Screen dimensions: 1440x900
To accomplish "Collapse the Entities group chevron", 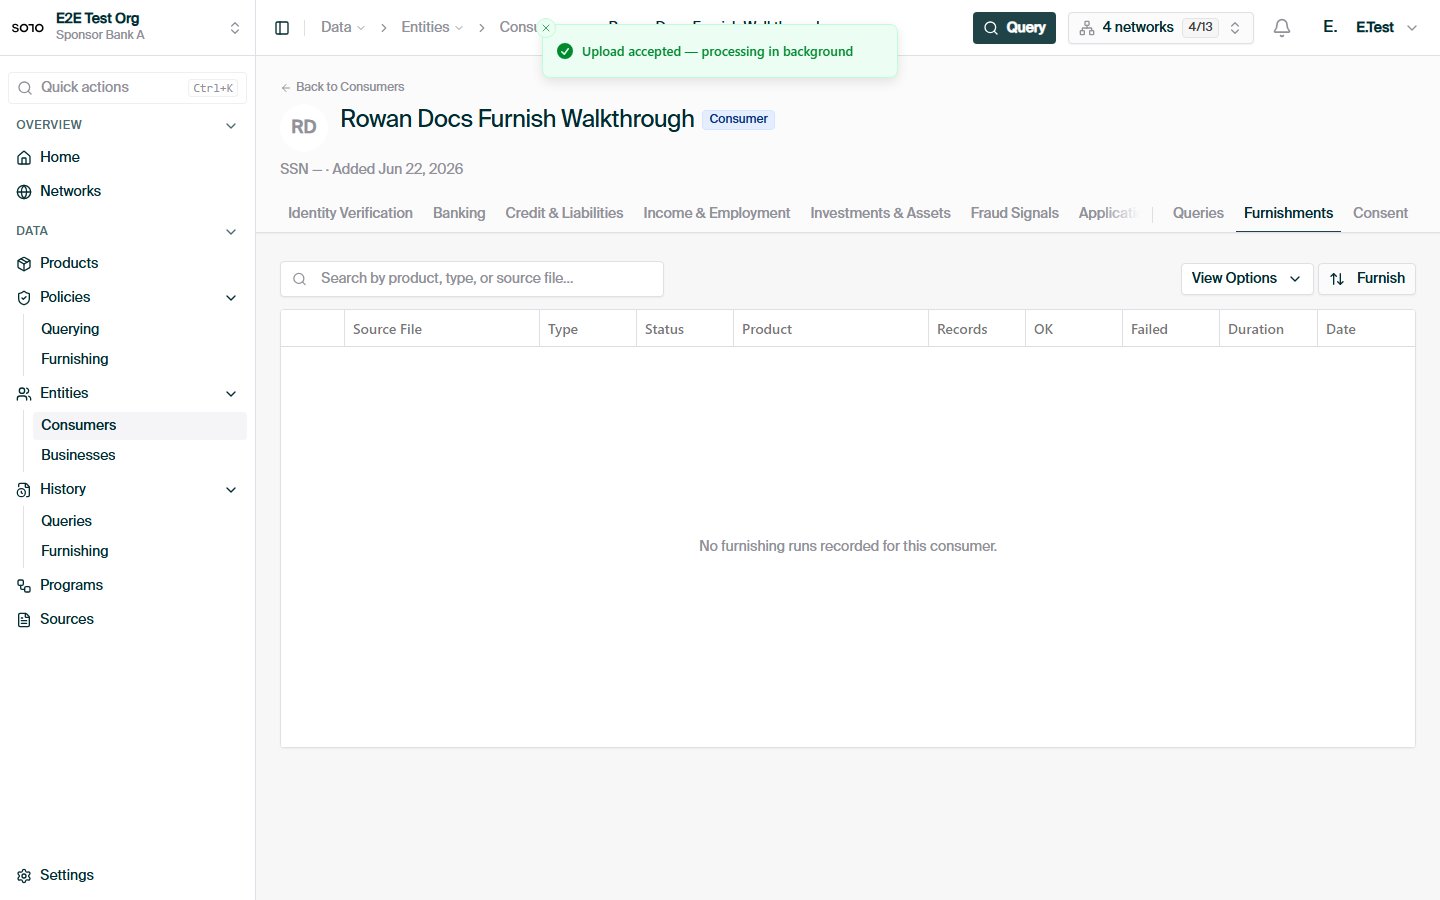I will pos(231,394).
